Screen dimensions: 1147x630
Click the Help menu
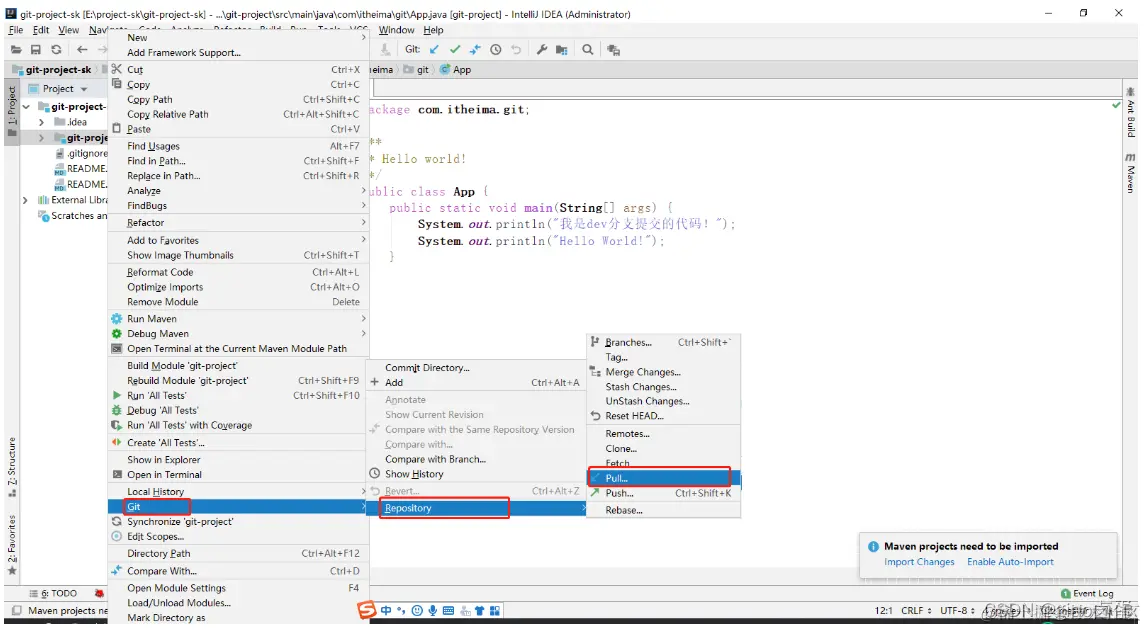click(x=433, y=30)
